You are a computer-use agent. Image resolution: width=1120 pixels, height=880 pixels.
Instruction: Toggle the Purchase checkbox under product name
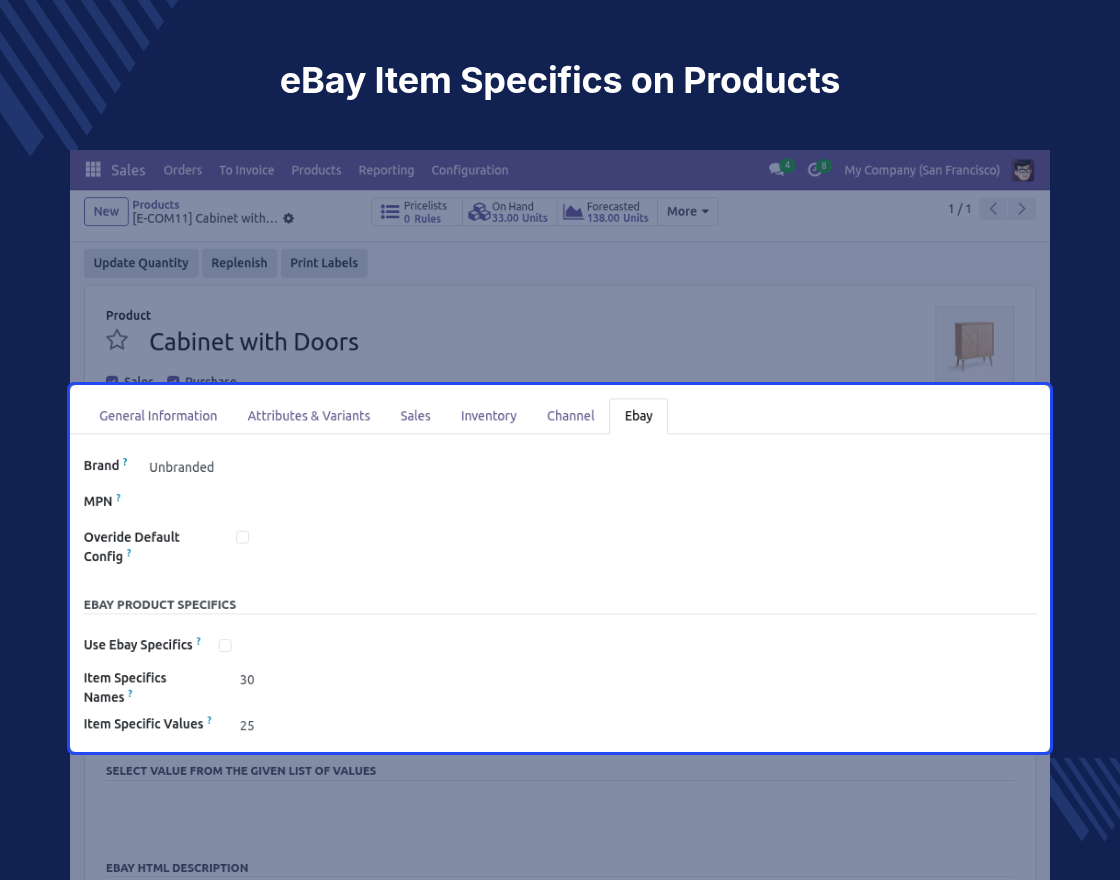[173, 381]
